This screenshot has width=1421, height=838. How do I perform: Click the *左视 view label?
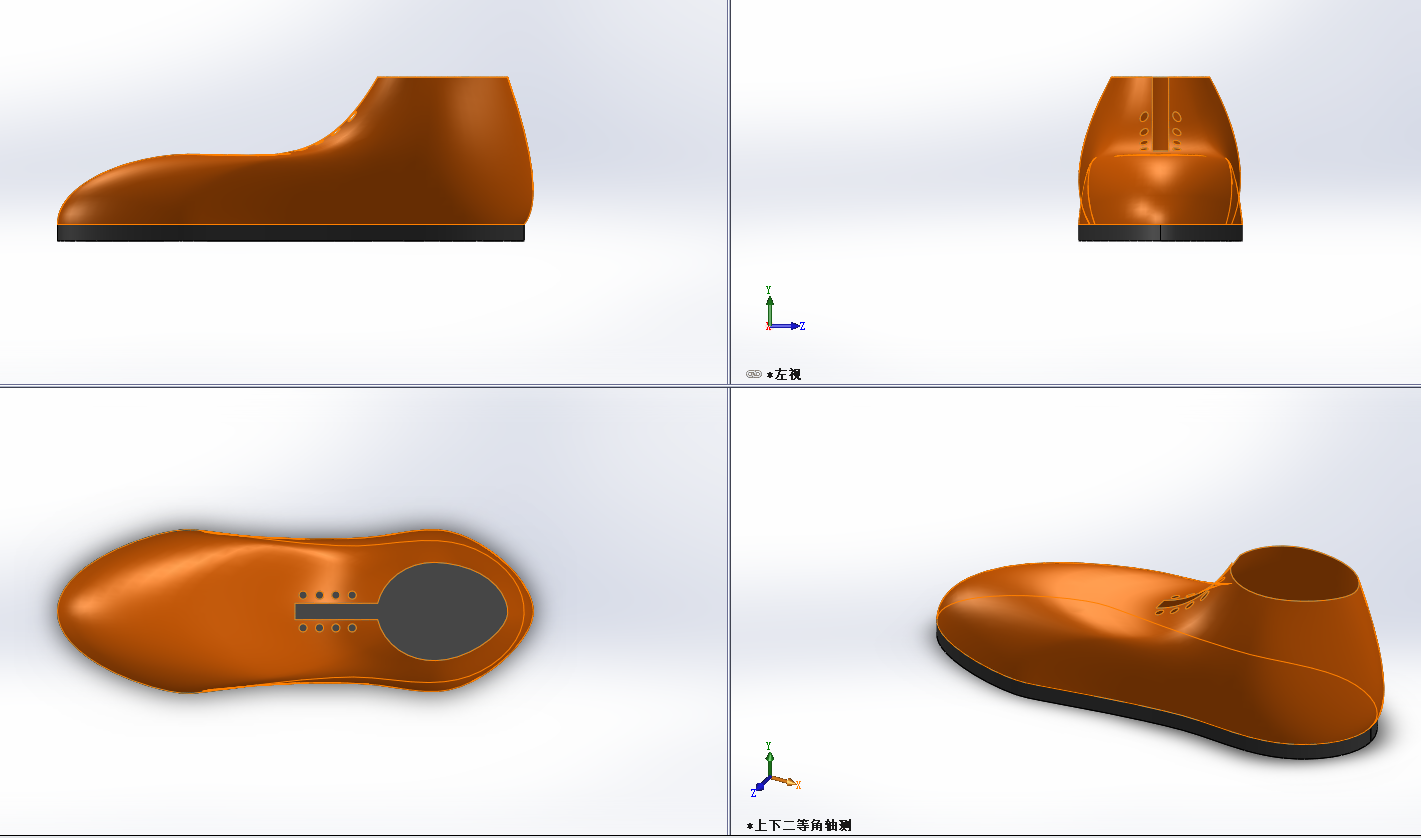pos(784,374)
